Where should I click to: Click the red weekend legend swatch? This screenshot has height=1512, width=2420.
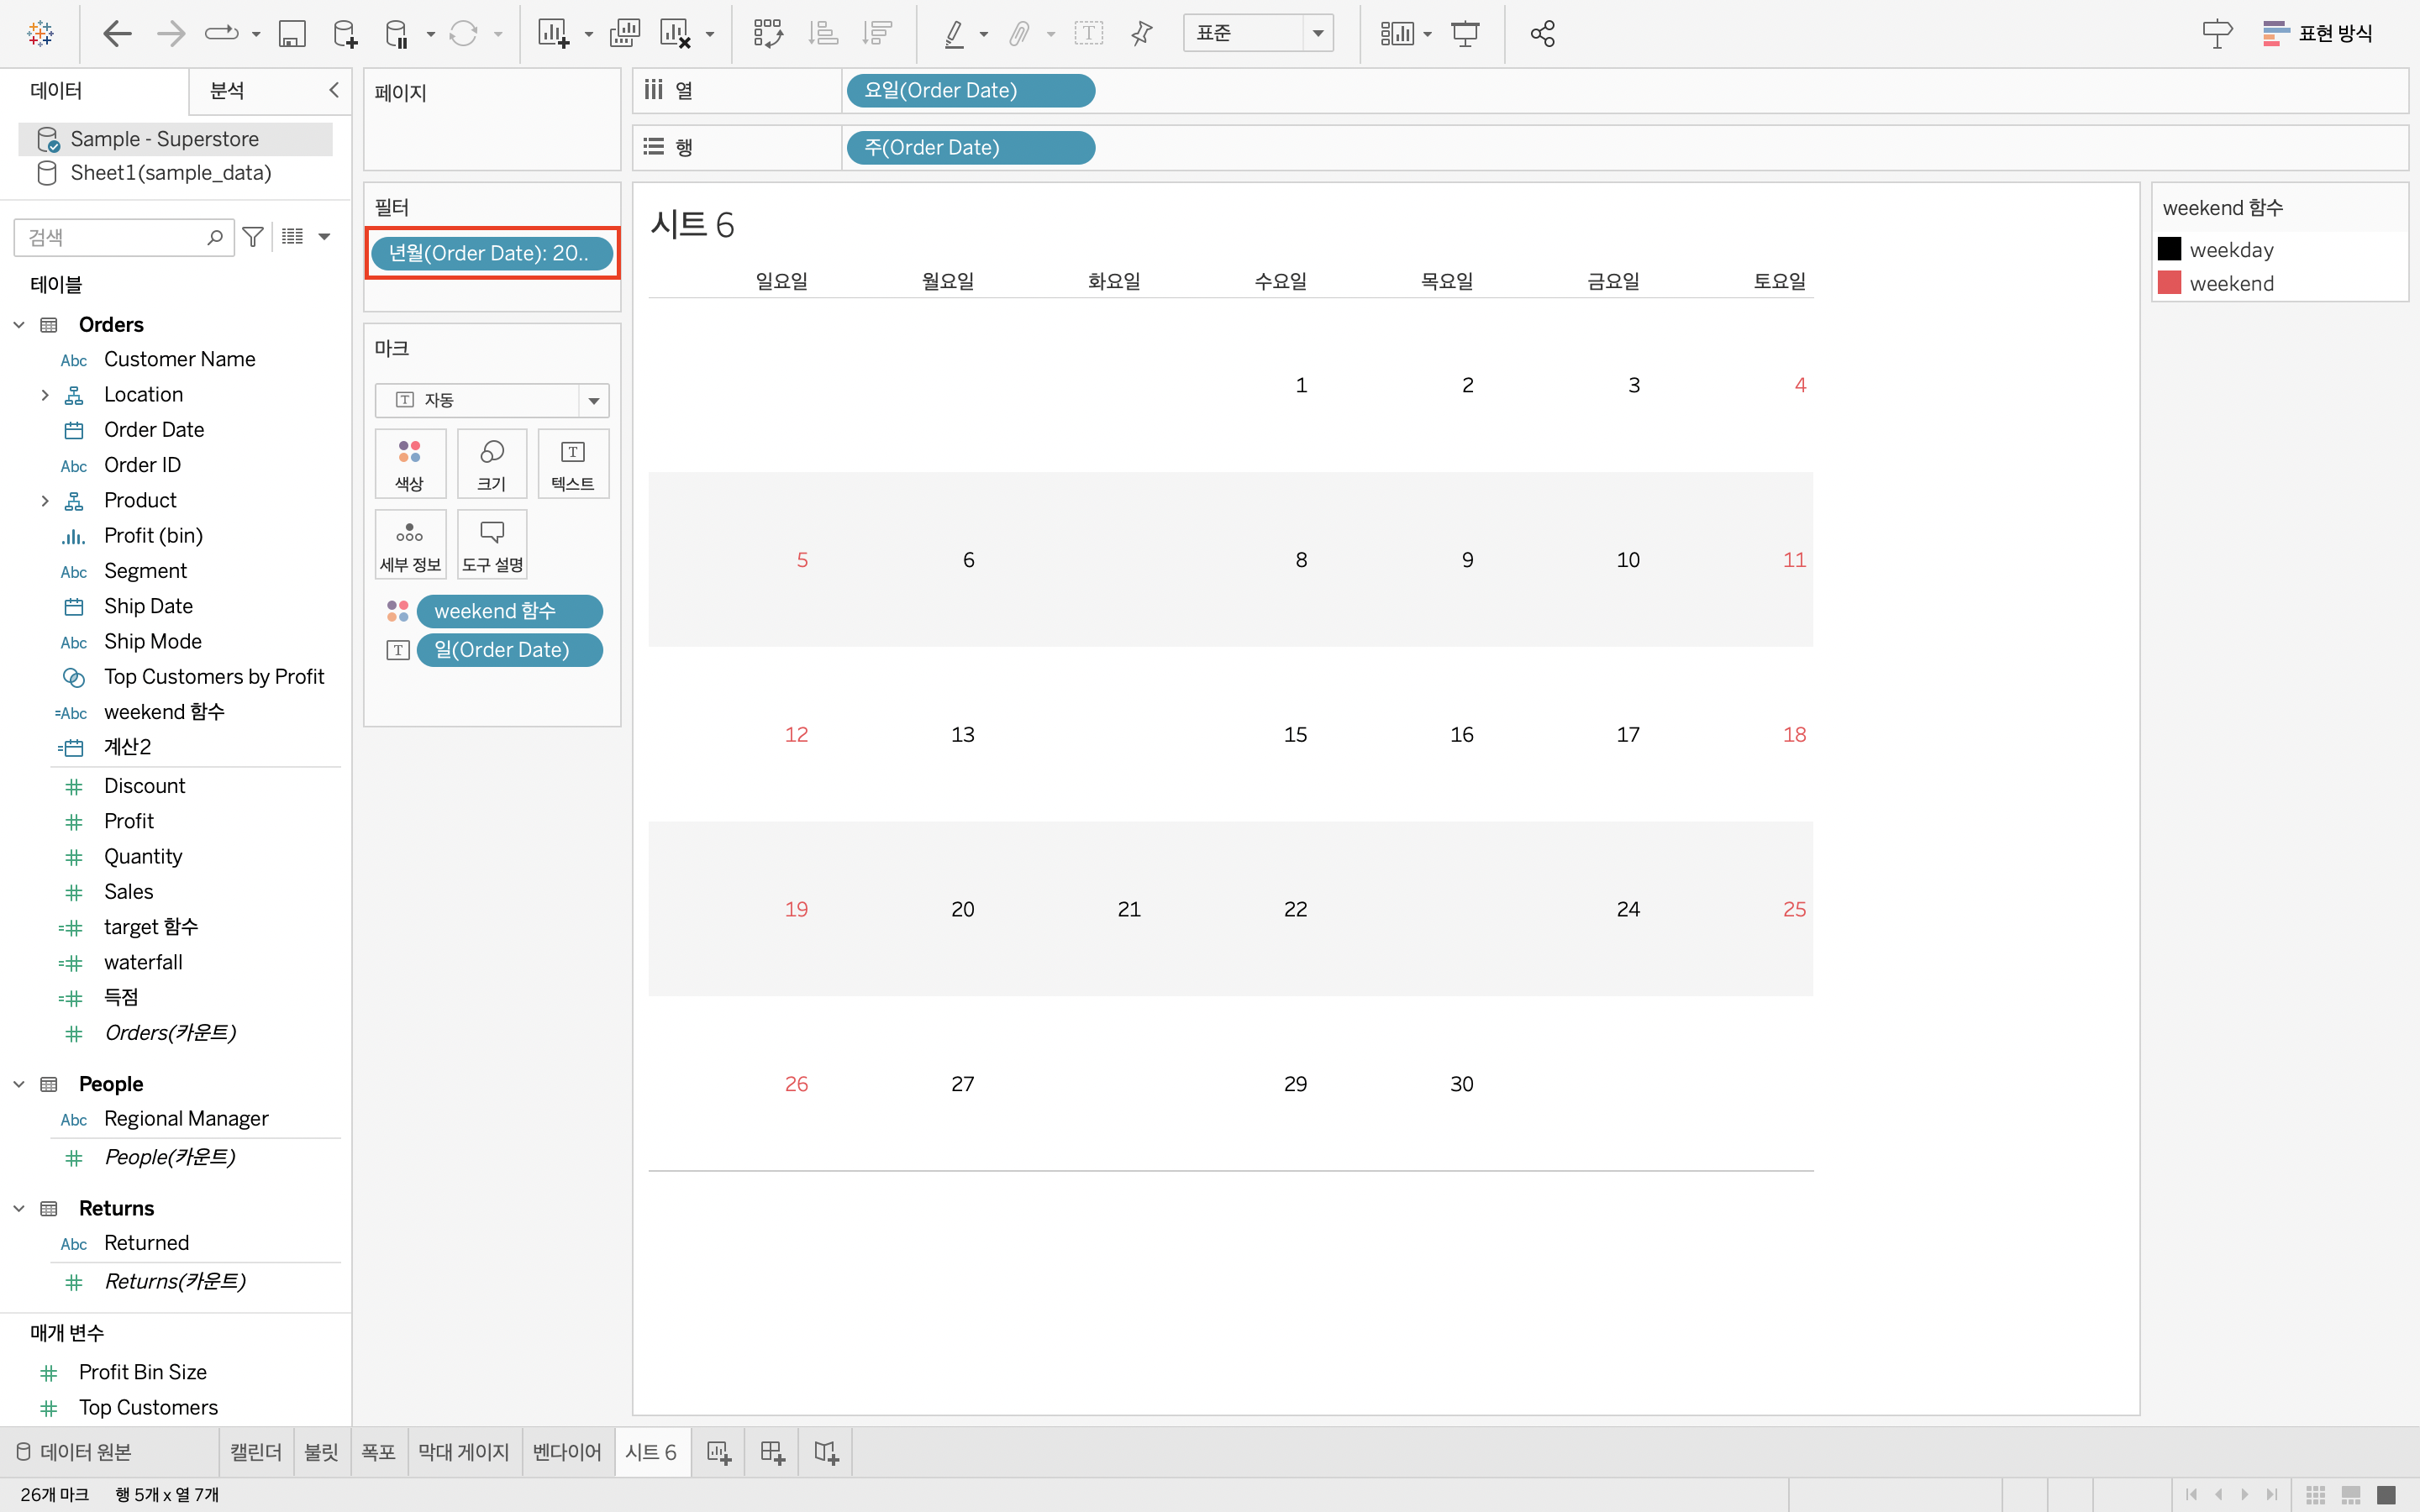(2169, 283)
